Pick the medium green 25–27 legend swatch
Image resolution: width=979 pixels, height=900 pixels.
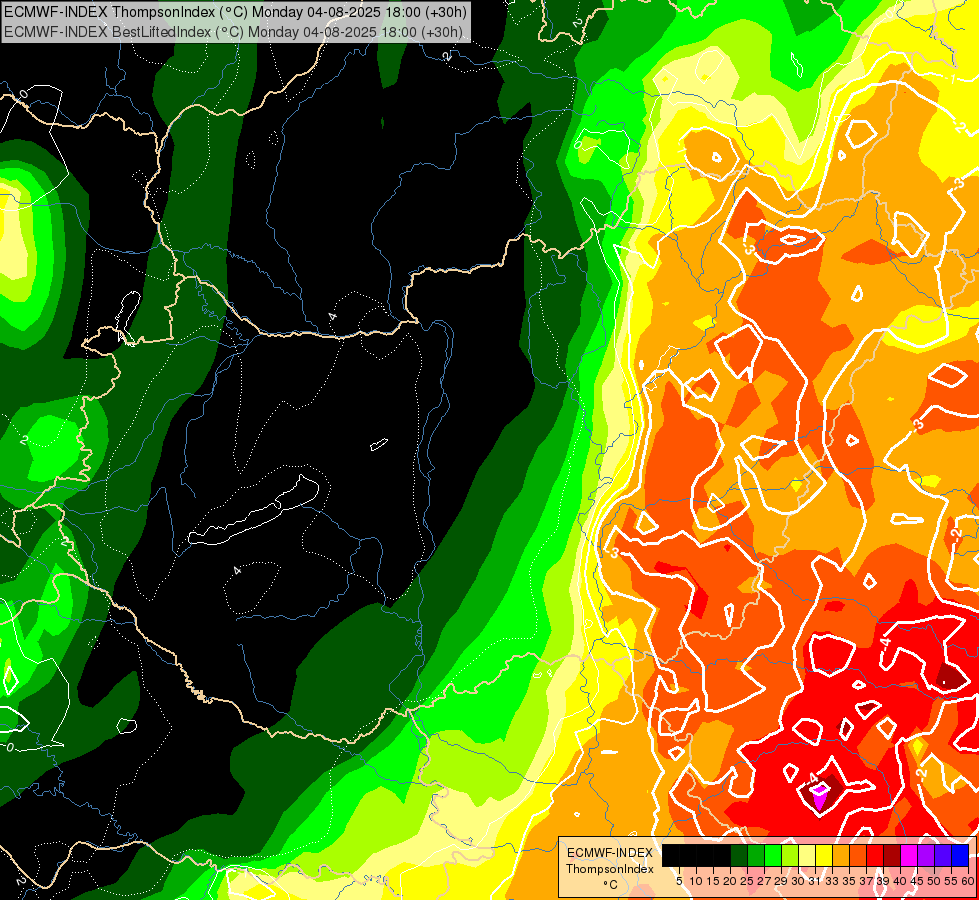[x=756, y=855]
